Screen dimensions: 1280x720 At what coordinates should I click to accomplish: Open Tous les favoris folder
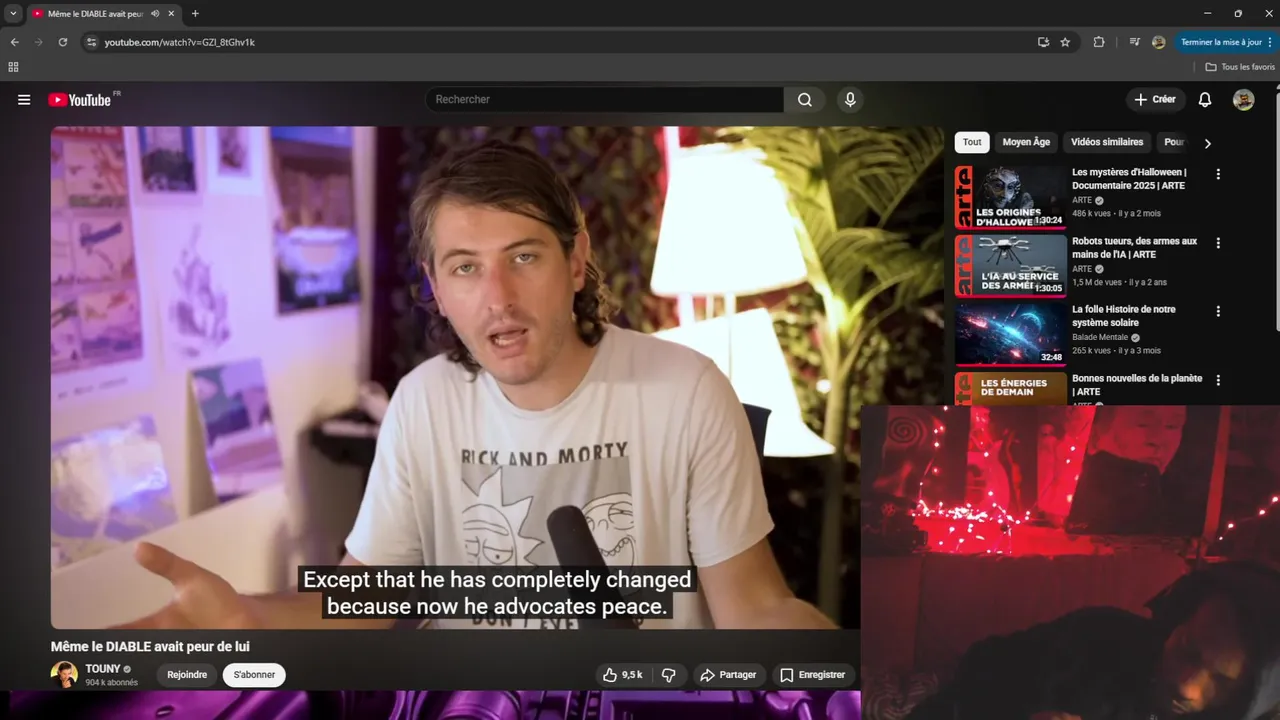click(1240, 67)
